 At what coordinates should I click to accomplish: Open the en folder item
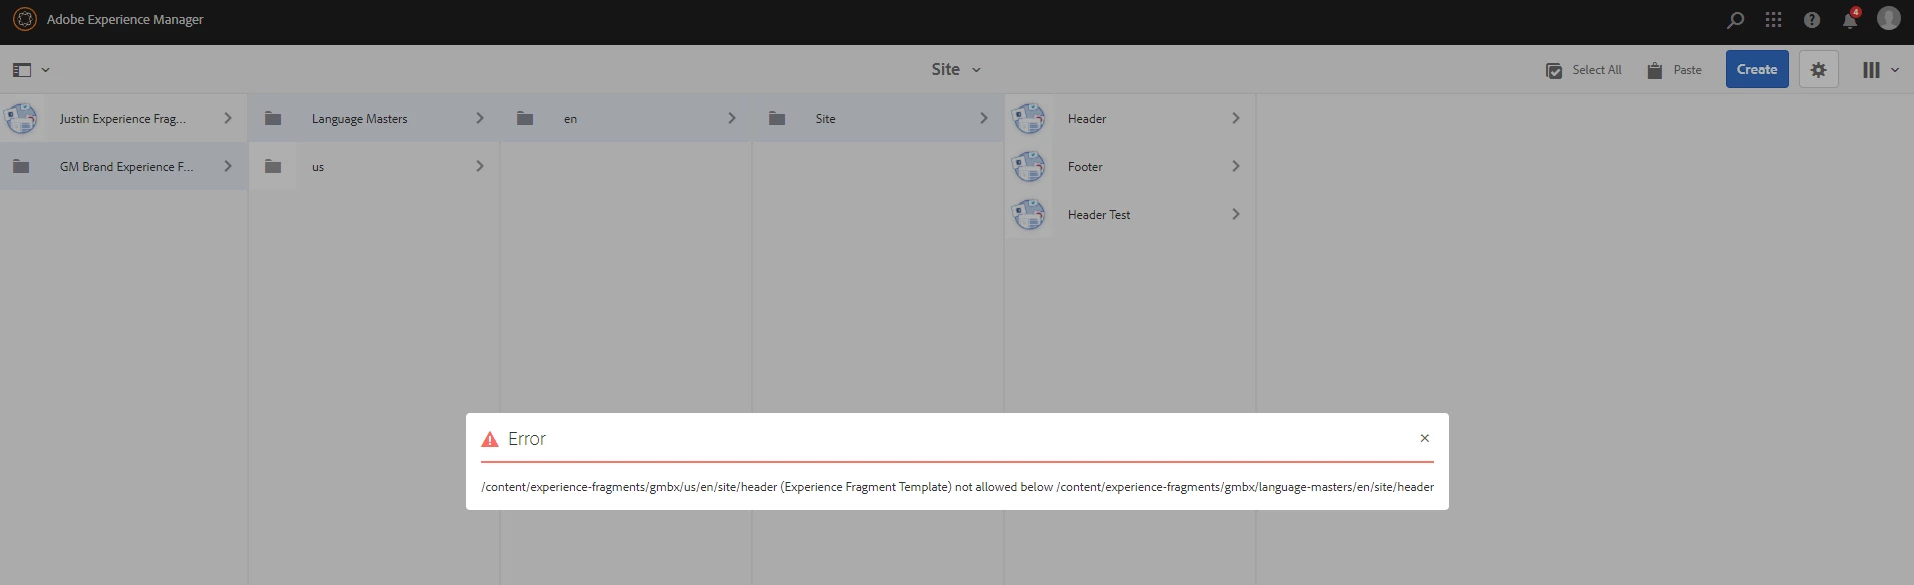(x=570, y=118)
